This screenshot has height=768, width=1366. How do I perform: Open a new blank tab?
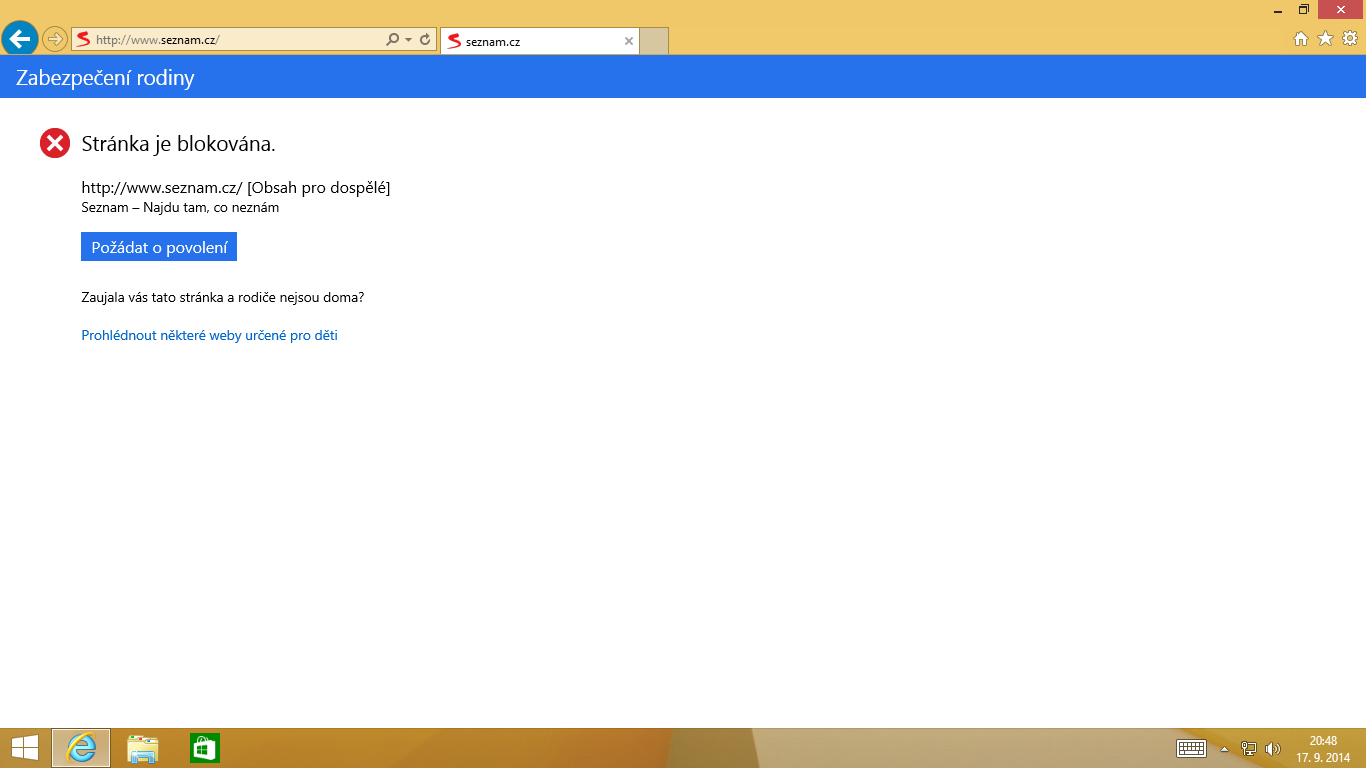[x=654, y=42]
